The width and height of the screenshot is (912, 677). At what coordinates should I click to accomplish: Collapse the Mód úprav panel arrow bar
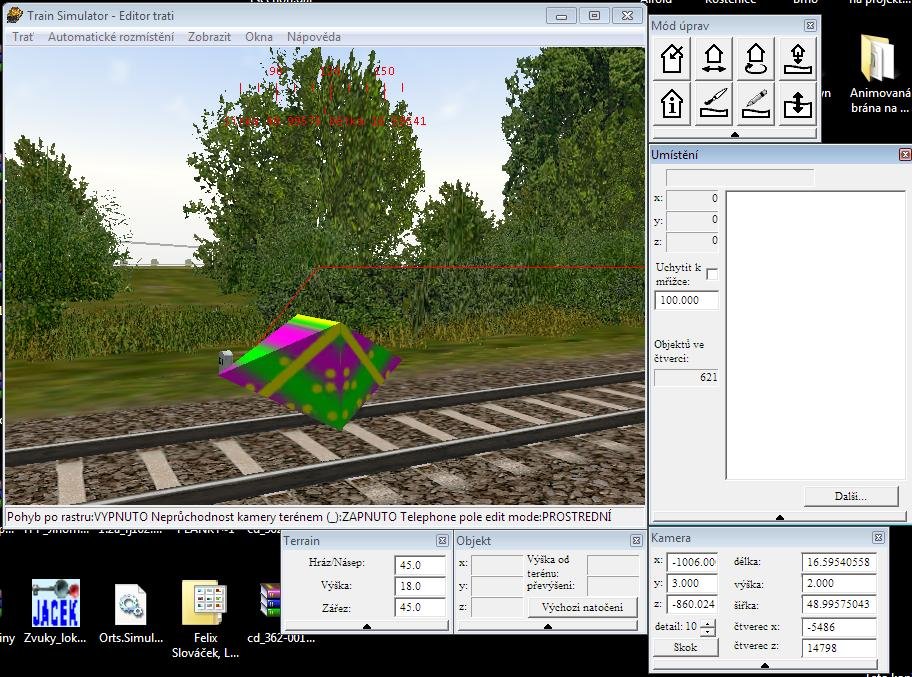coord(735,134)
